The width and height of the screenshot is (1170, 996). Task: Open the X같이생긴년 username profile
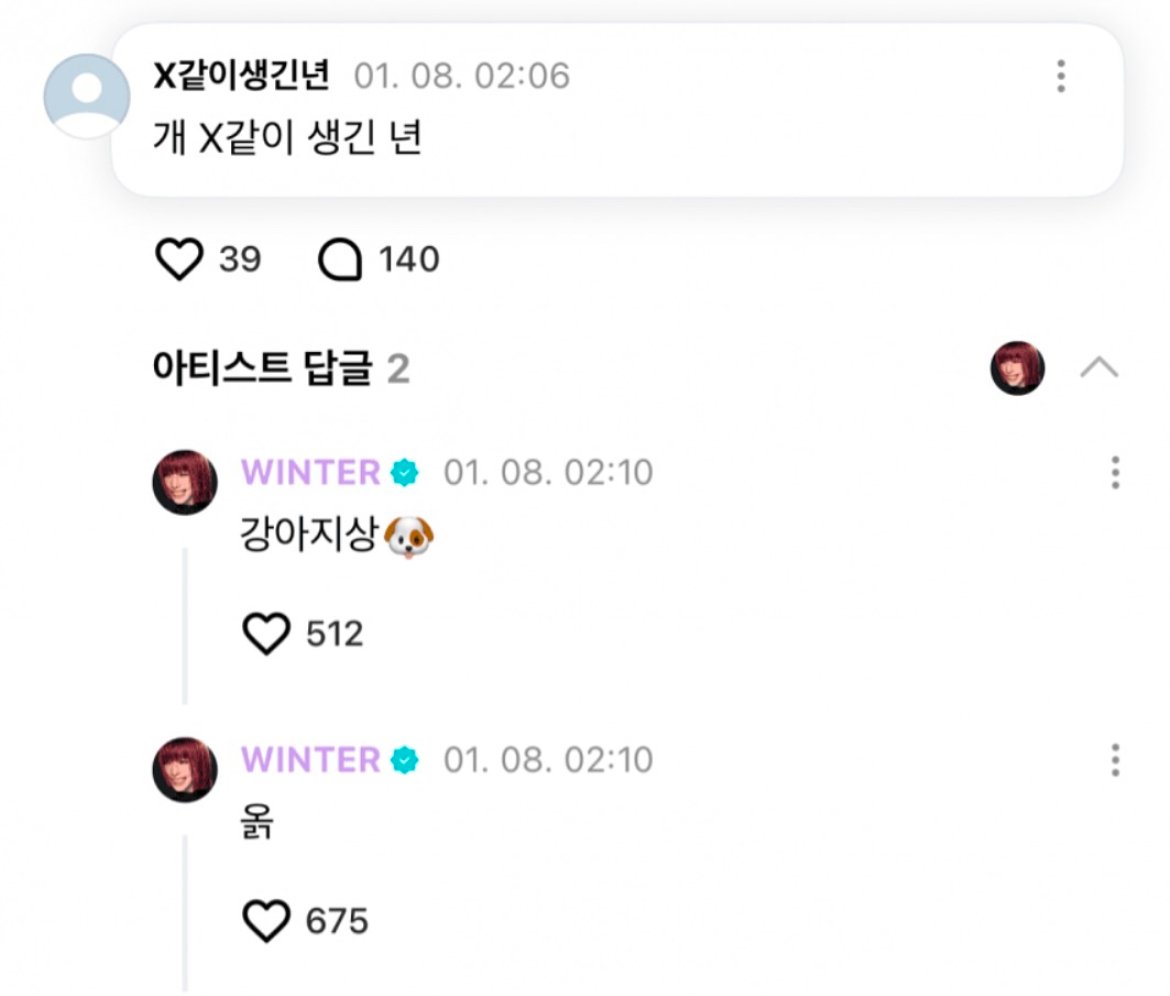coord(241,75)
